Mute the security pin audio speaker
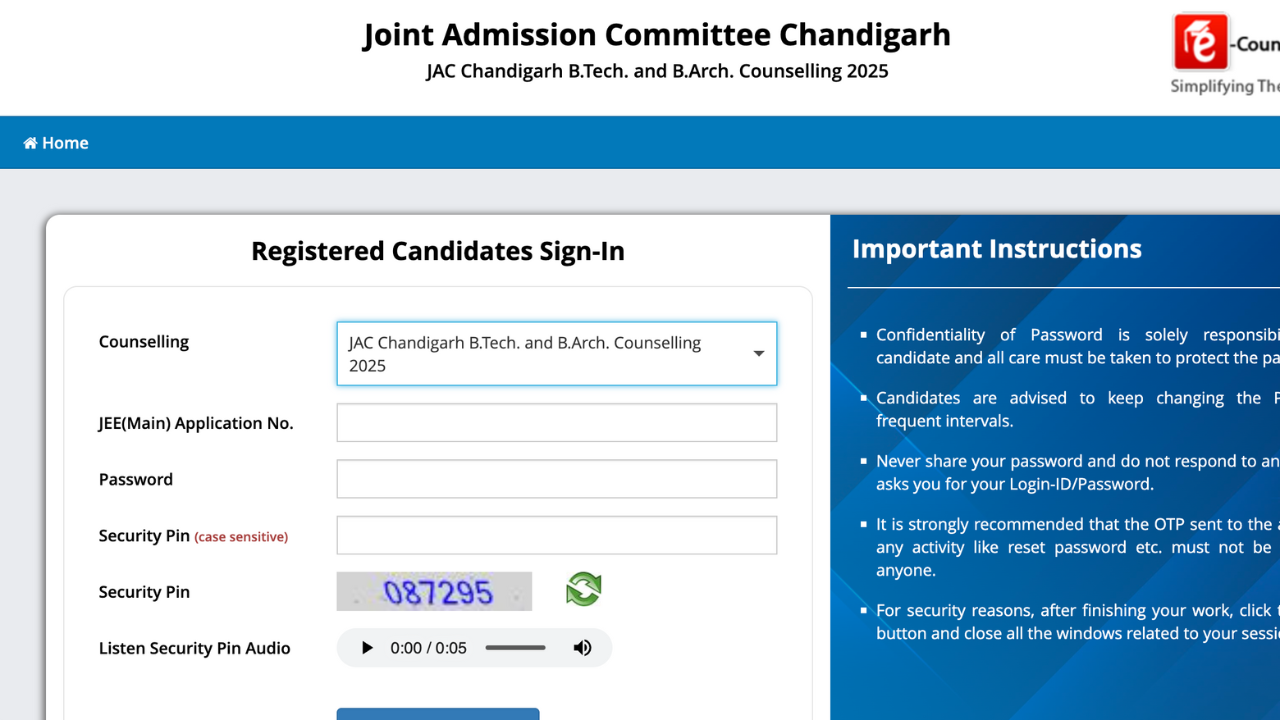Screen dimensions: 1280x720 (x=582, y=648)
